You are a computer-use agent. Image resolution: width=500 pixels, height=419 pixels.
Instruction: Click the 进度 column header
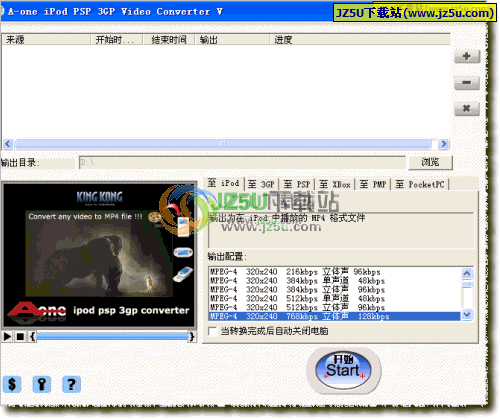(x=360, y=40)
